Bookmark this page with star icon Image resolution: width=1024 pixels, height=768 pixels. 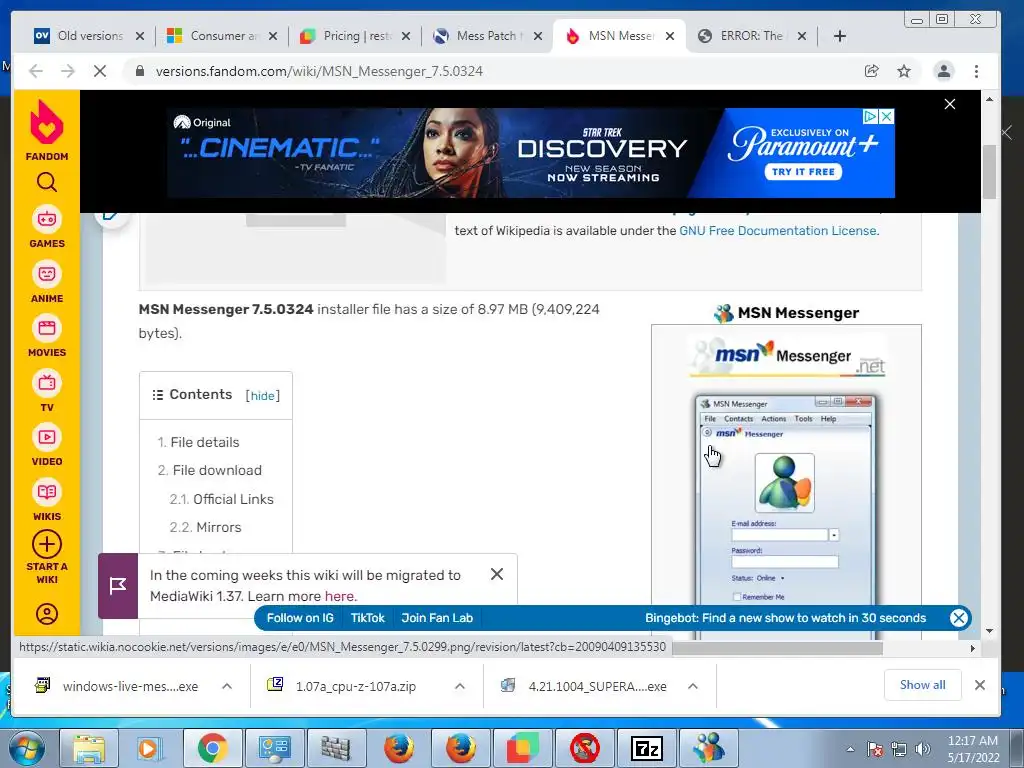(x=904, y=71)
